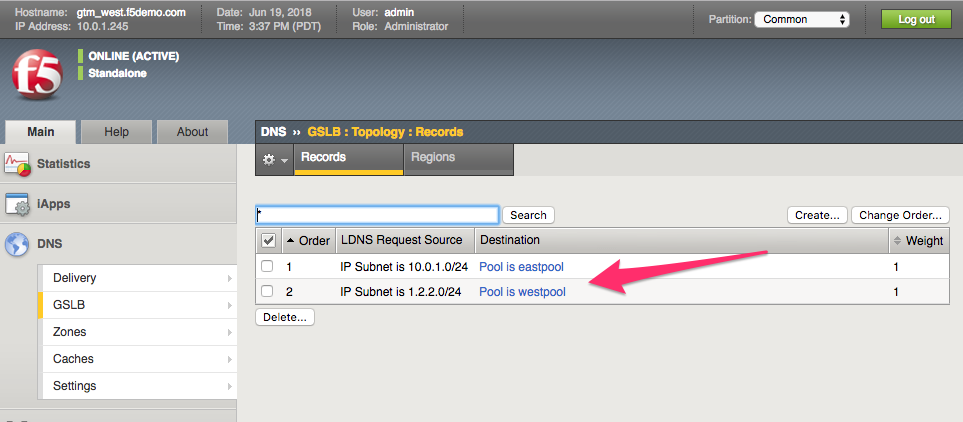The width and height of the screenshot is (963, 422).
Task: Open the Partition Common dropdown
Action: [x=802, y=19]
